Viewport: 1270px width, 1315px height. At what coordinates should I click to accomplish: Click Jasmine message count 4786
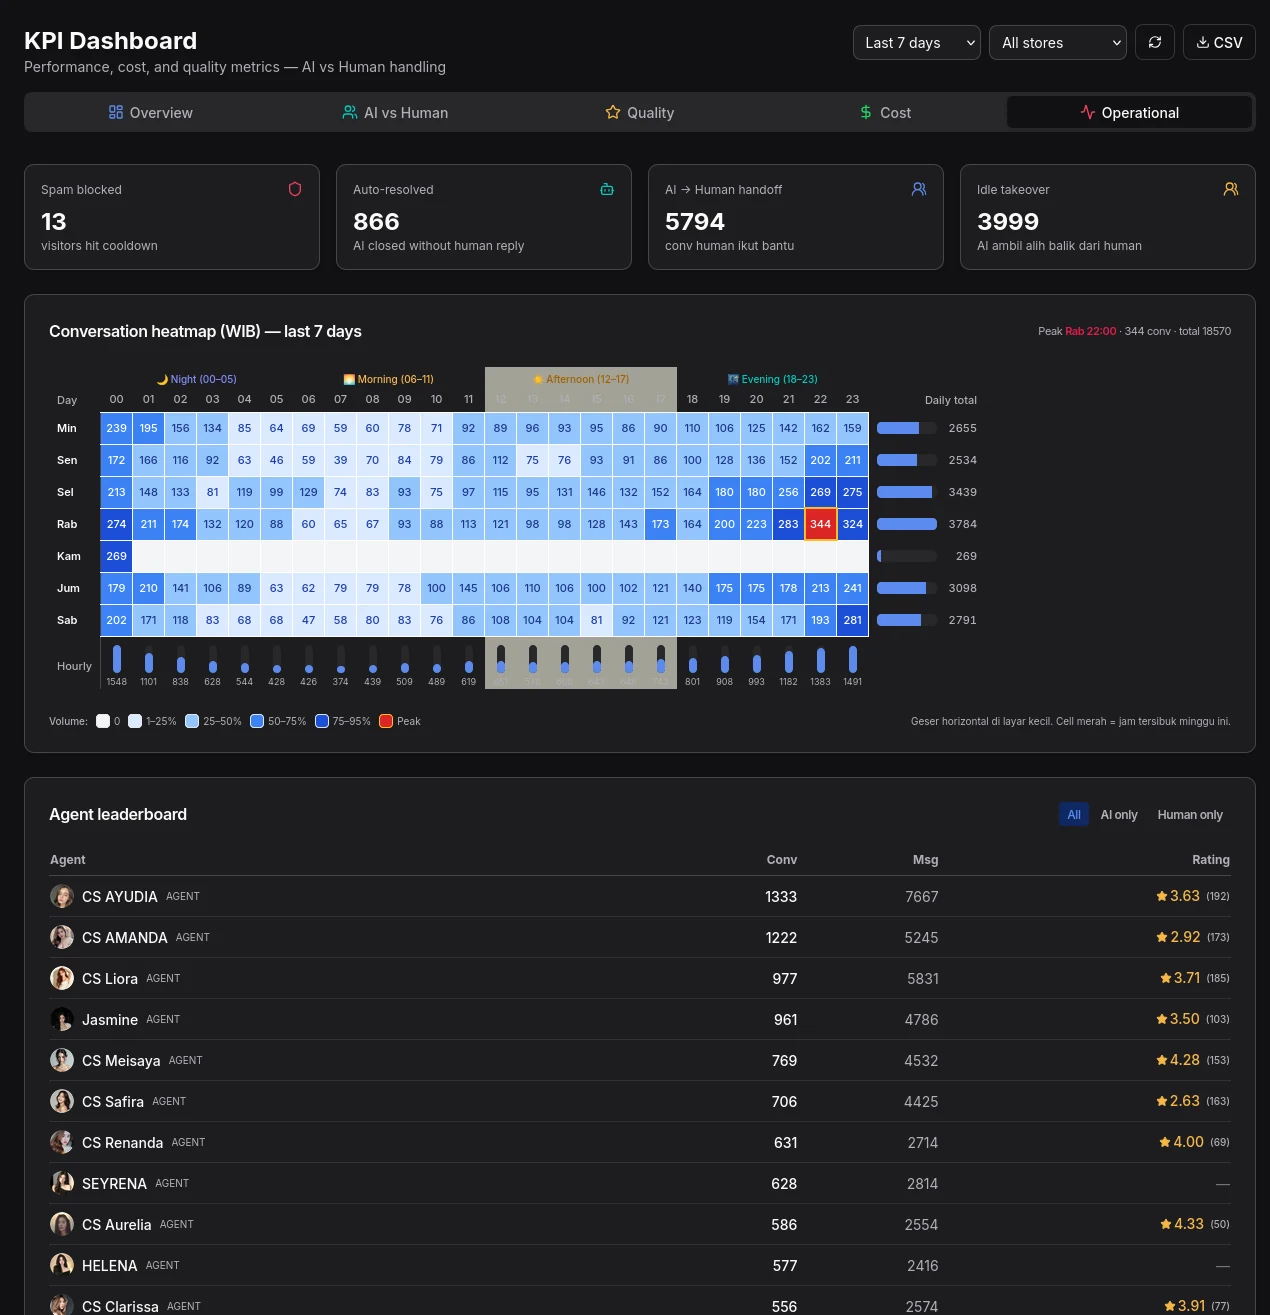click(x=921, y=1020)
